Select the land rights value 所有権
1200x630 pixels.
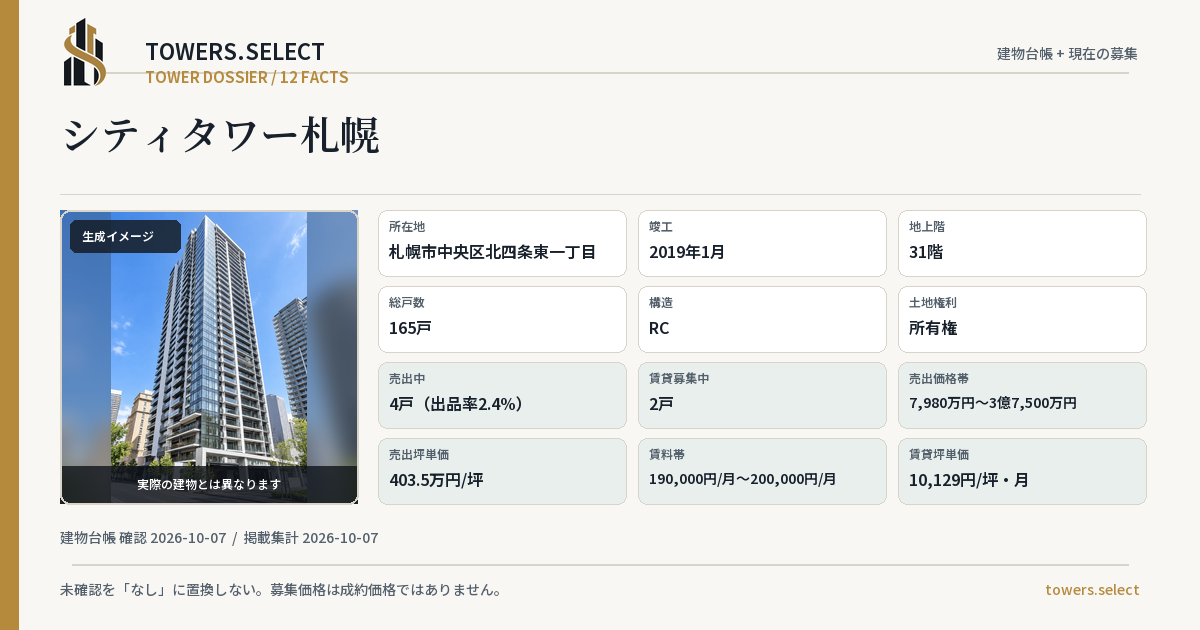[x=933, y=328]
